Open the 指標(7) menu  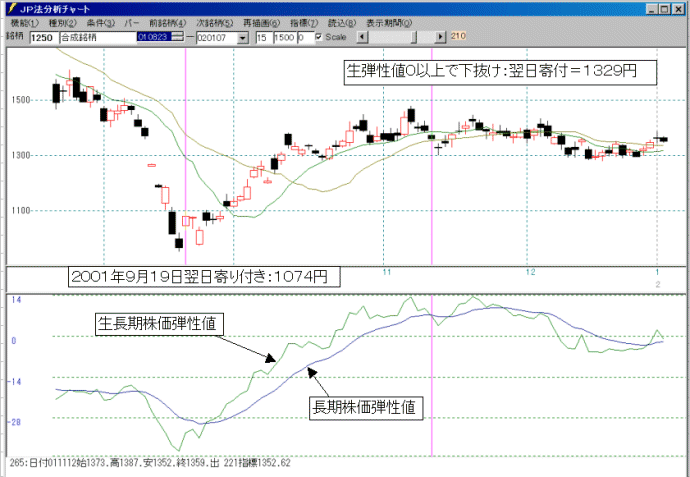304,23
